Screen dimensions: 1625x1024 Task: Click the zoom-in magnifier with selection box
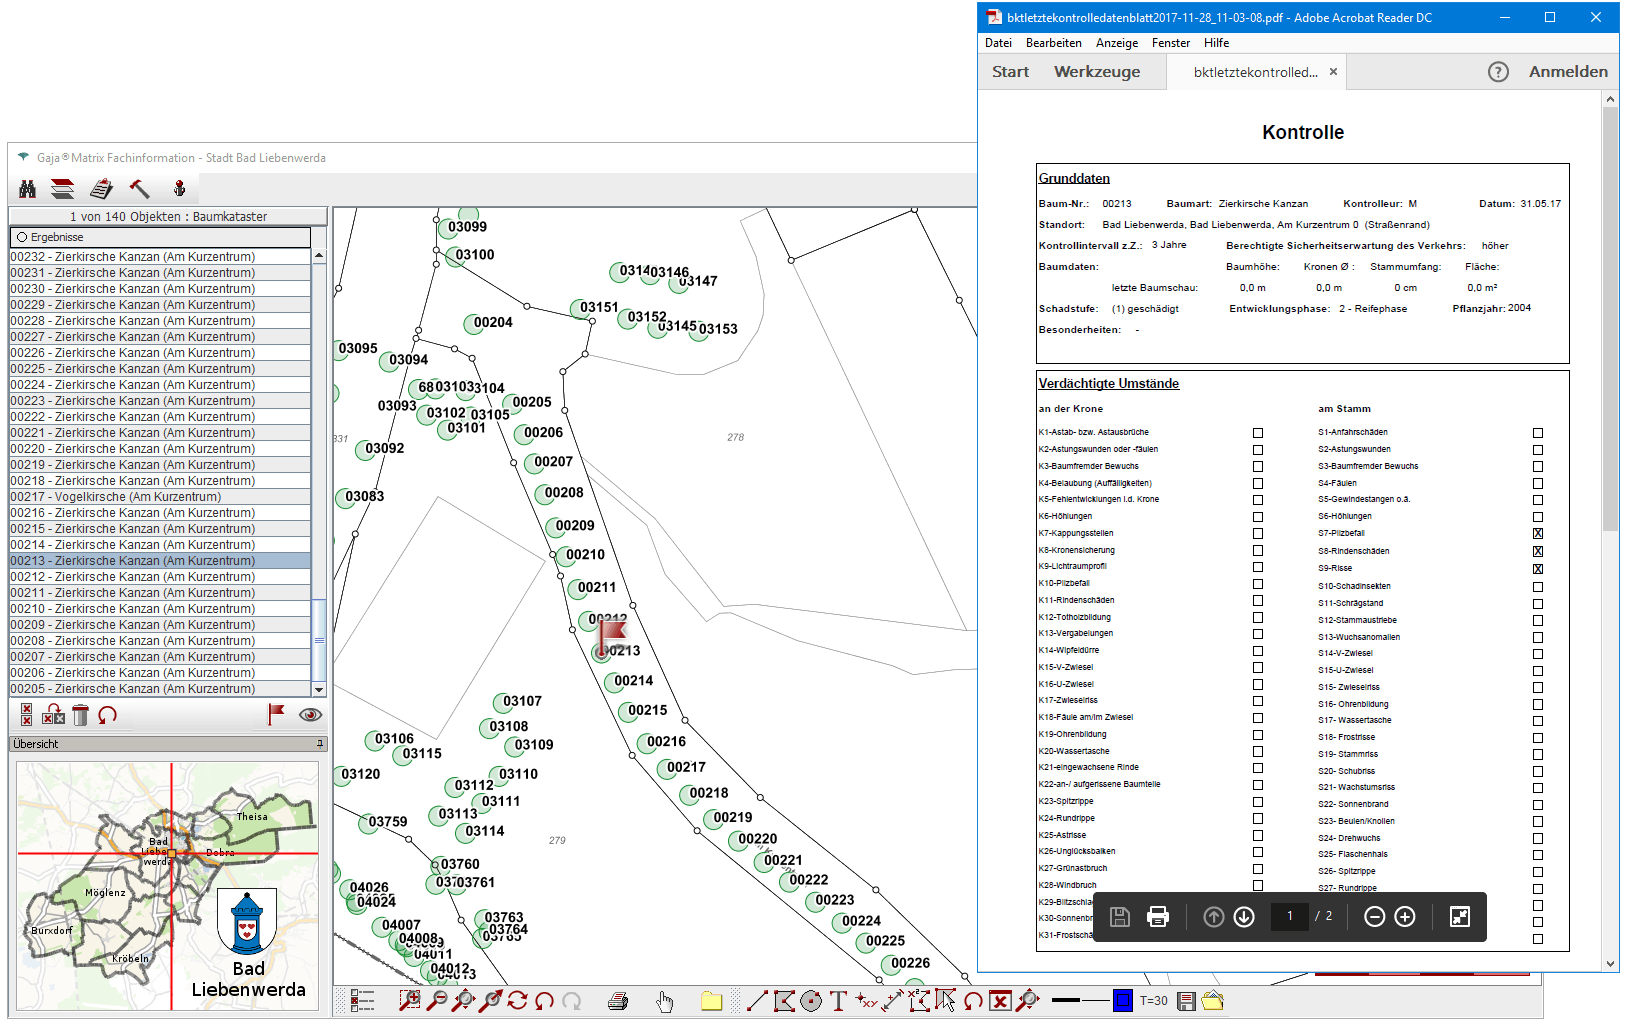coord(409,1001)
